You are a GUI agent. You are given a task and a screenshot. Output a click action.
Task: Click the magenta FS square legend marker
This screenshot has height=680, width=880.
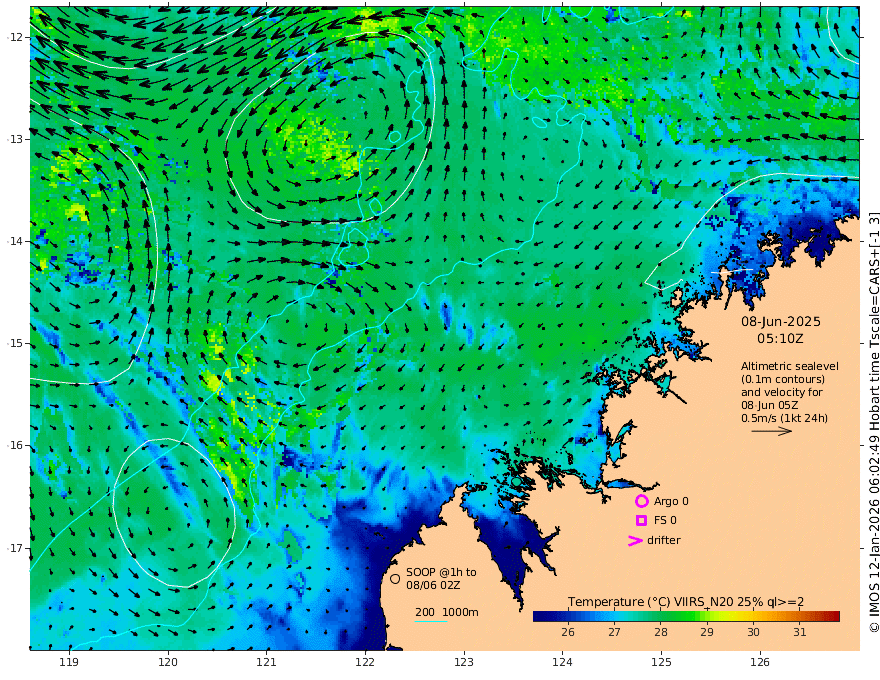641,521
